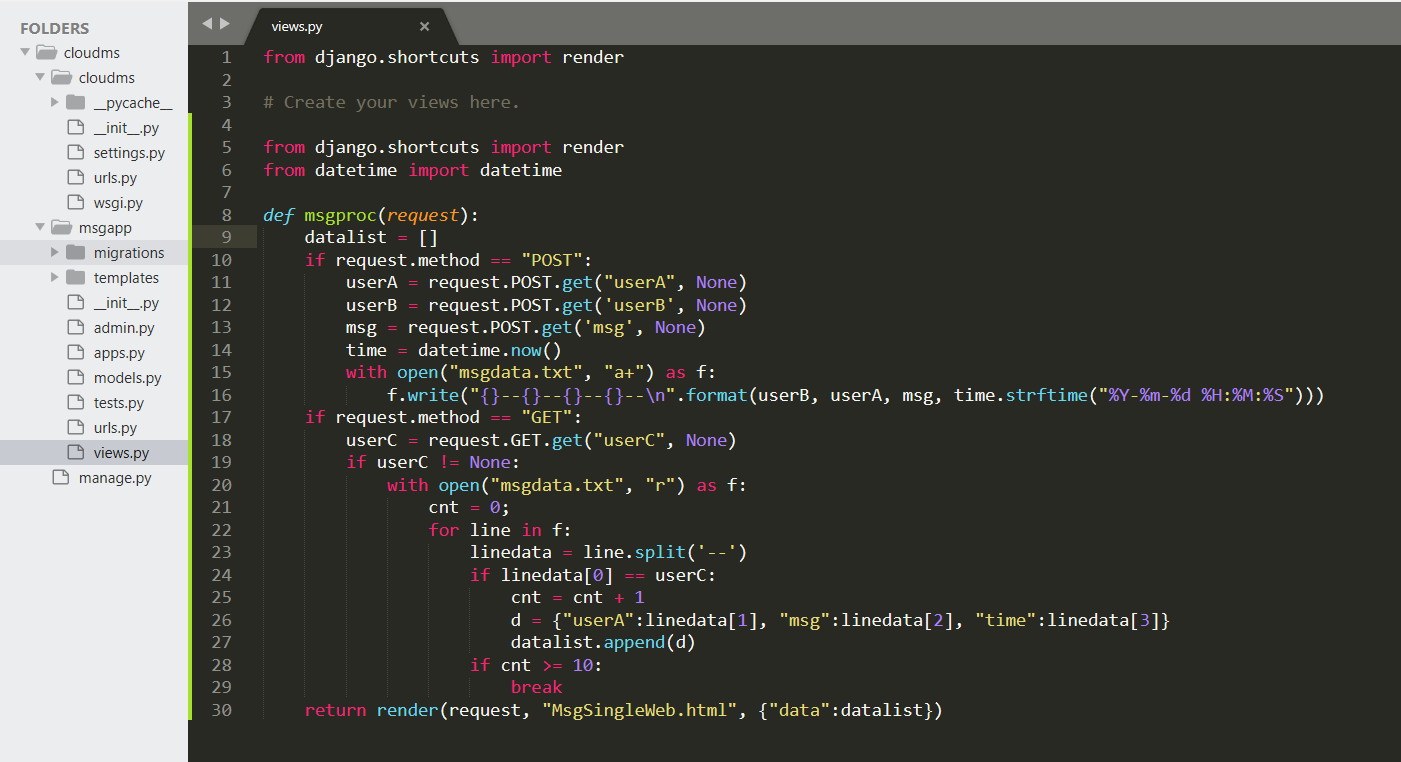The width and height of the screenshot is (1401, 762).
Task: Open settings.py in the sidebar
Action: 129,153
